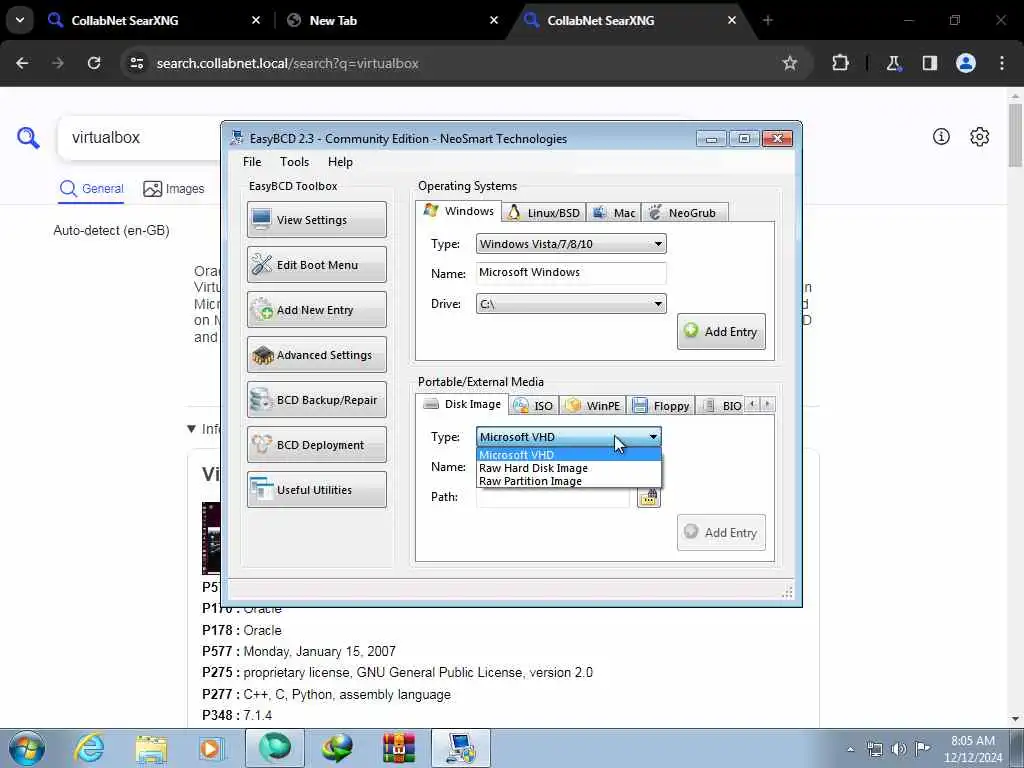Switch to the first CollabNet SearXNG tab
Viewport: 1024px width, 768px height.
click(153, 20)
